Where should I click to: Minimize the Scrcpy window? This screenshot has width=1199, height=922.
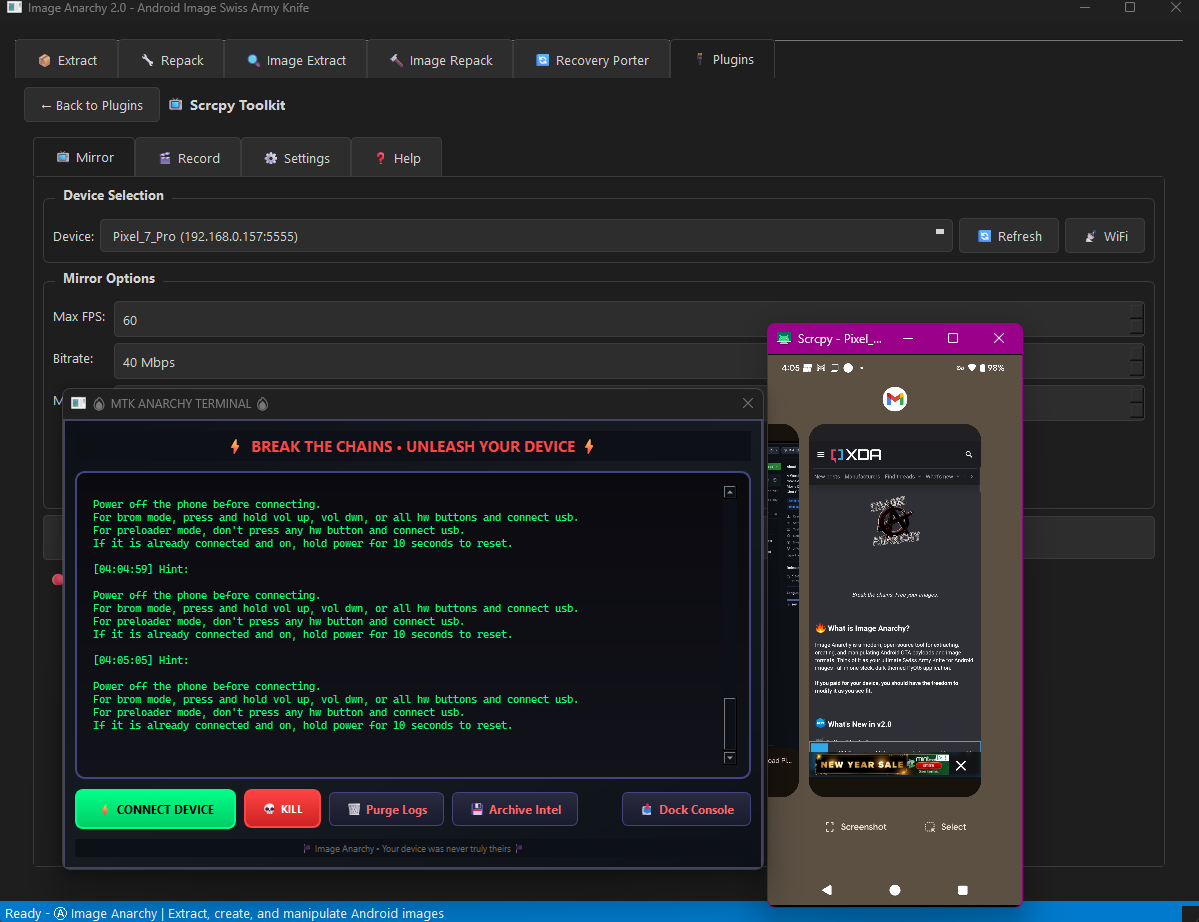pos(908,338)
